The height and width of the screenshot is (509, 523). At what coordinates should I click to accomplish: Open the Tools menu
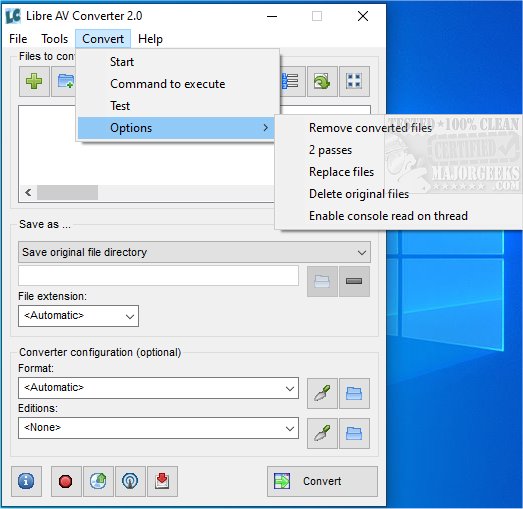pyautogui.click(x=55, y=39)
